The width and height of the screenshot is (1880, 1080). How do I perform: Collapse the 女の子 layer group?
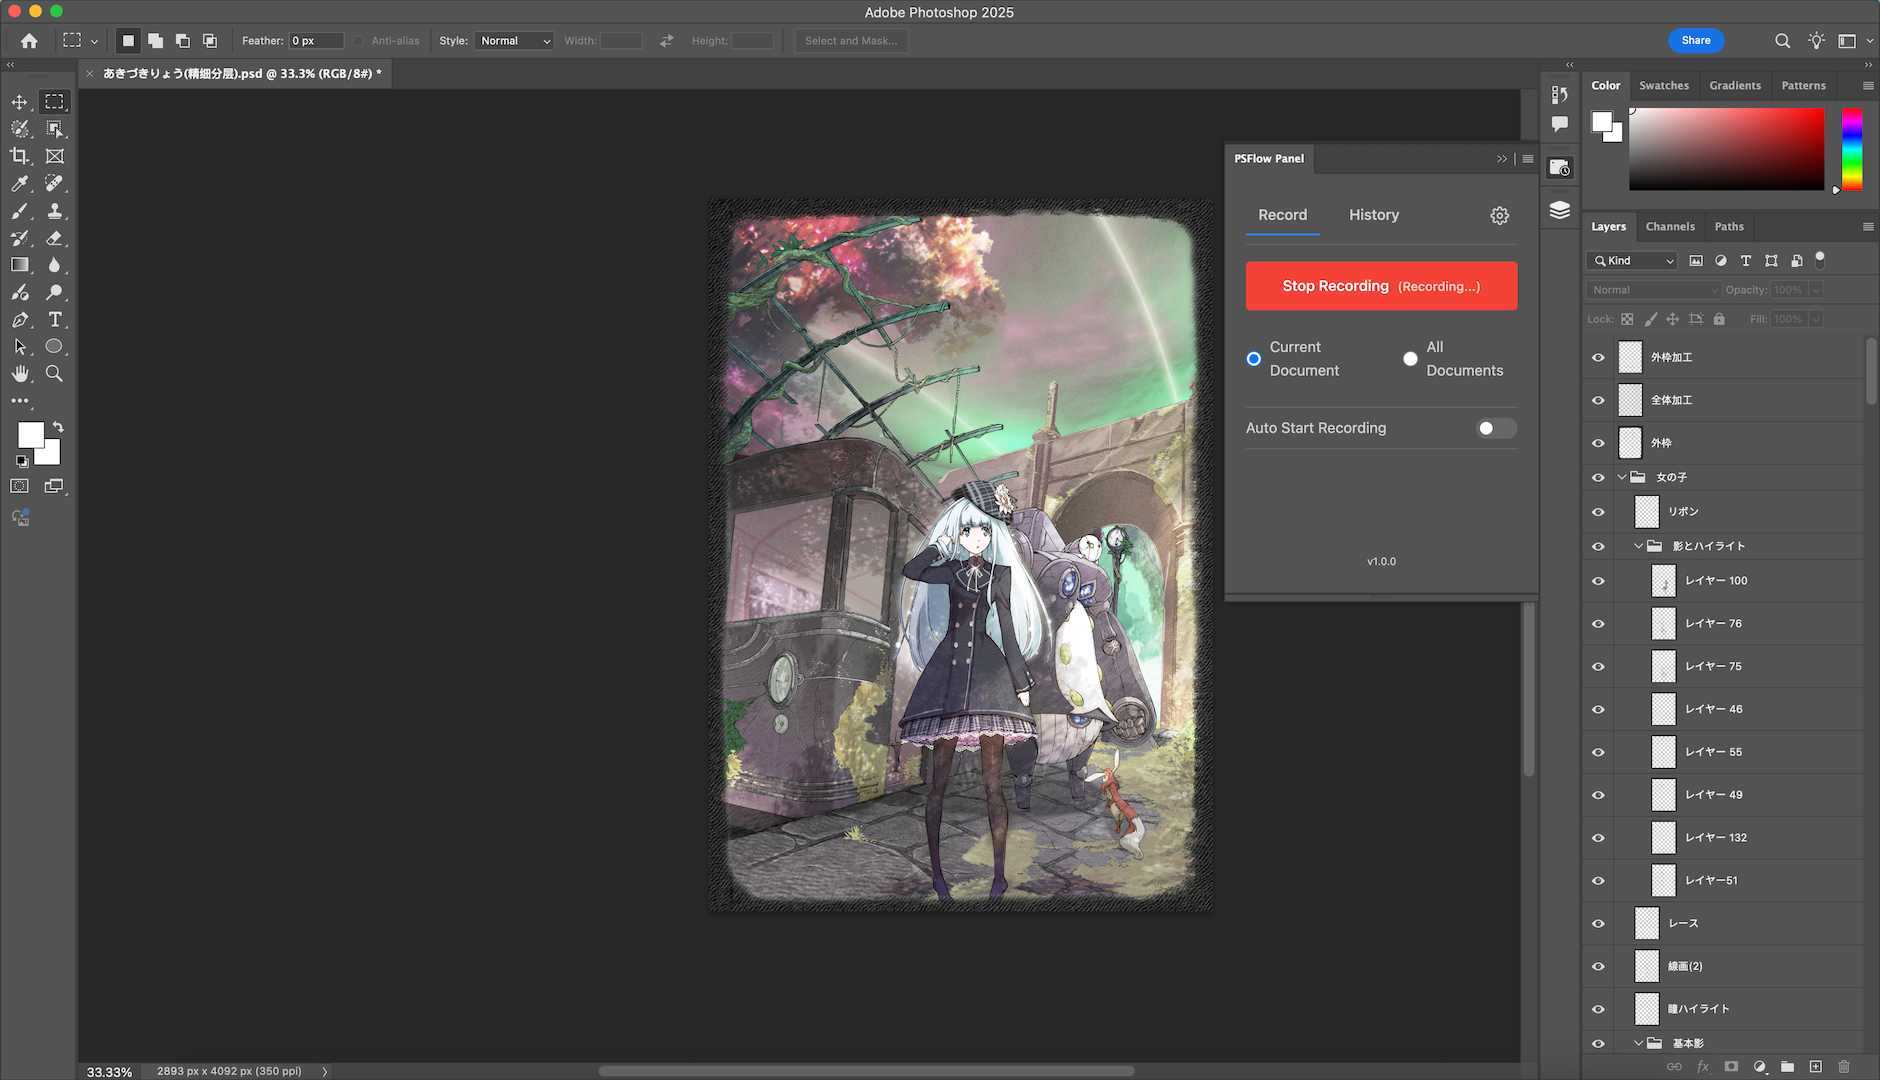[1622, 477]
